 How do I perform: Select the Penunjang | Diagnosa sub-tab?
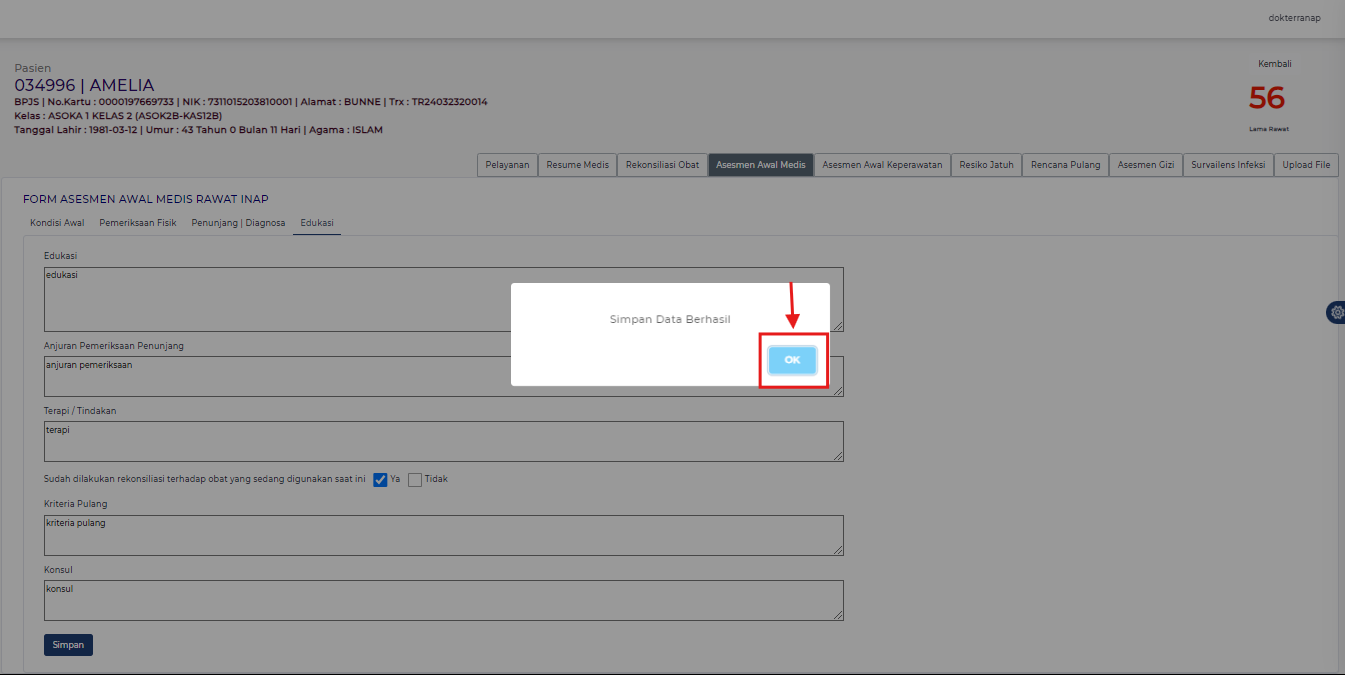(238, 223)
